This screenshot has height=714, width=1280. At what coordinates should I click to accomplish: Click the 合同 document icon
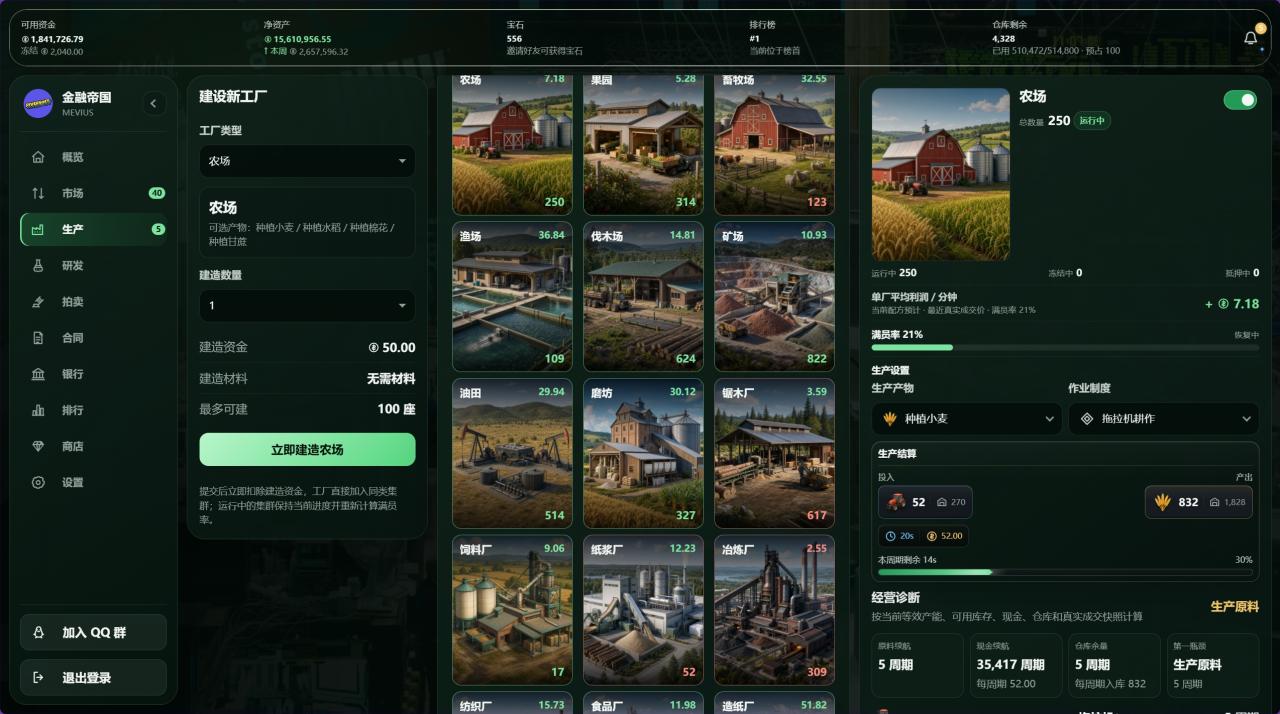38,338
